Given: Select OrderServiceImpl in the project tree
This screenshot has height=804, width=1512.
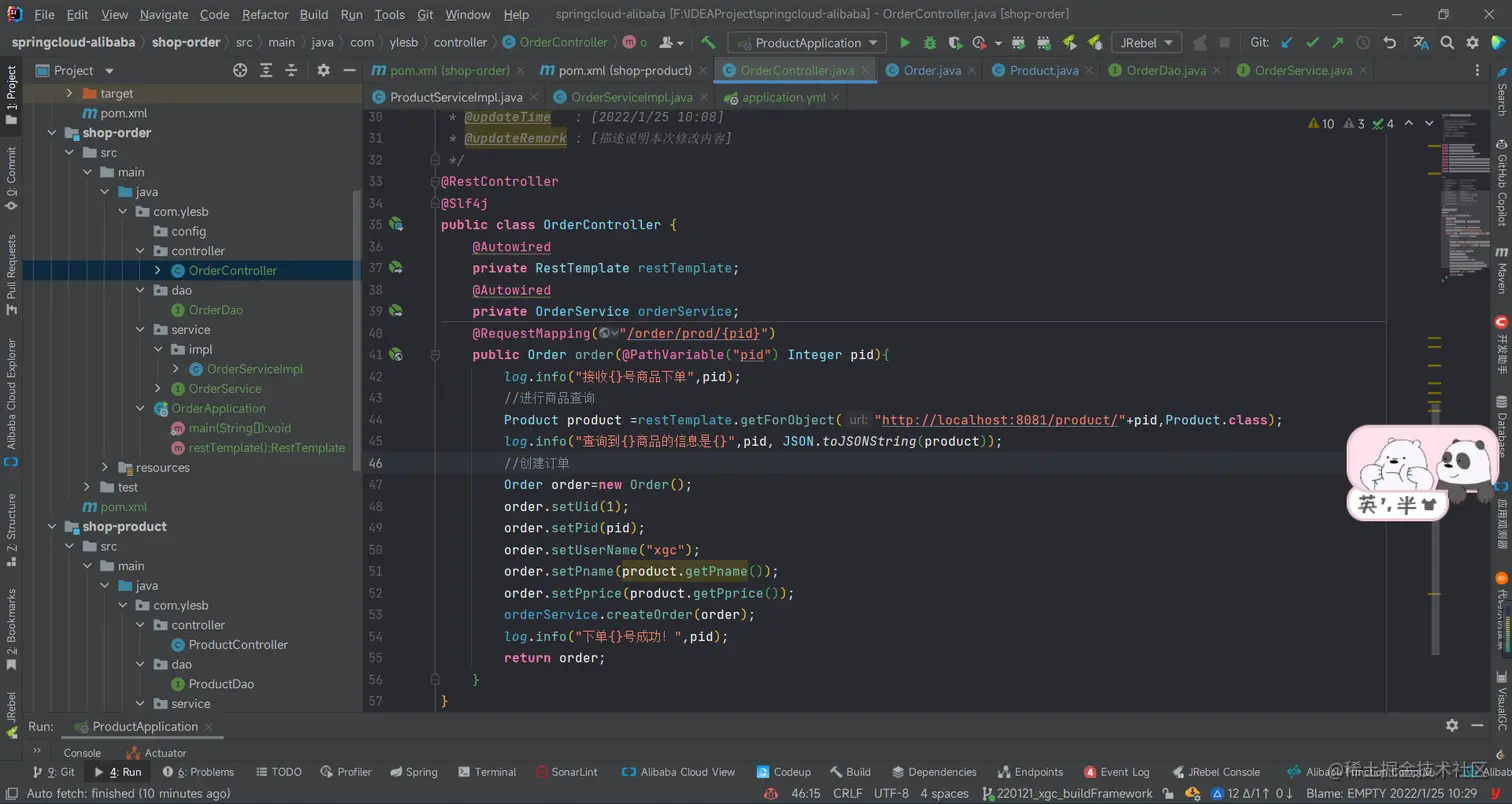Looking at the screenshot, I should (254, 369).
